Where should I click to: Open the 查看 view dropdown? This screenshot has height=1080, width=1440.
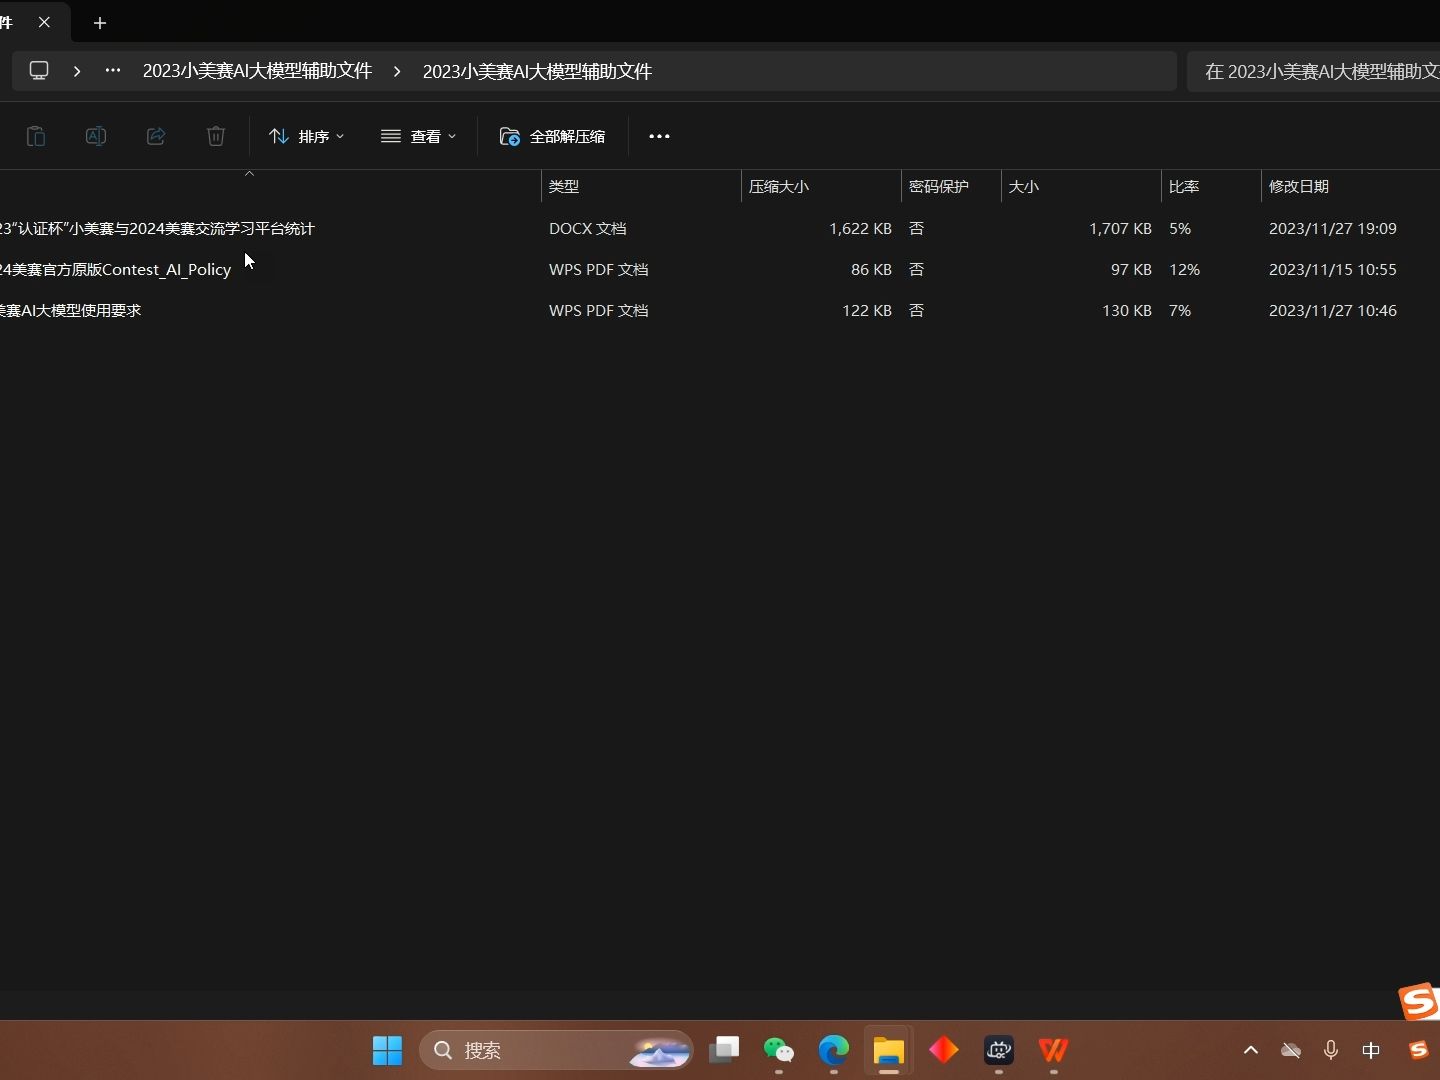click(x=419, y=136)
